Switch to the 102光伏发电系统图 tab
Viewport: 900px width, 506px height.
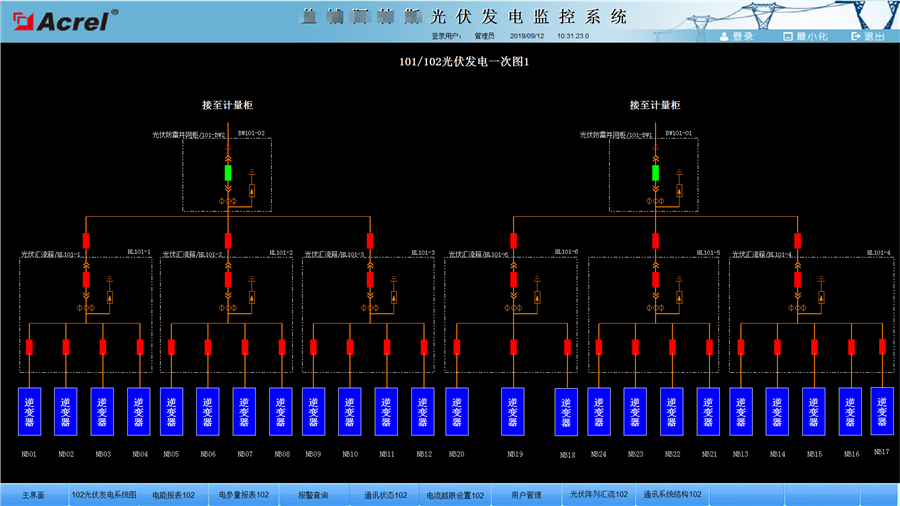[104, 495]
